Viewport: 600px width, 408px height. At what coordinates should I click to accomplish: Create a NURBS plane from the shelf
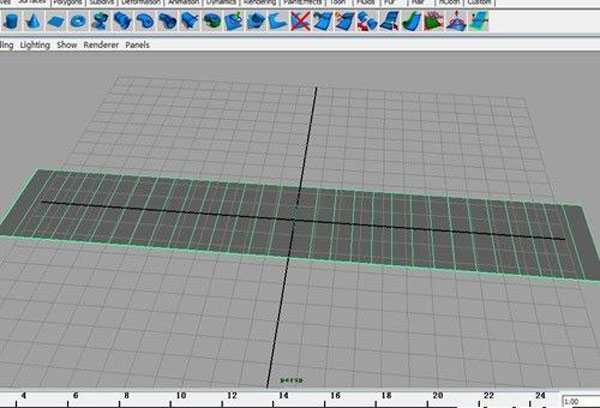(x=55, y=21)
